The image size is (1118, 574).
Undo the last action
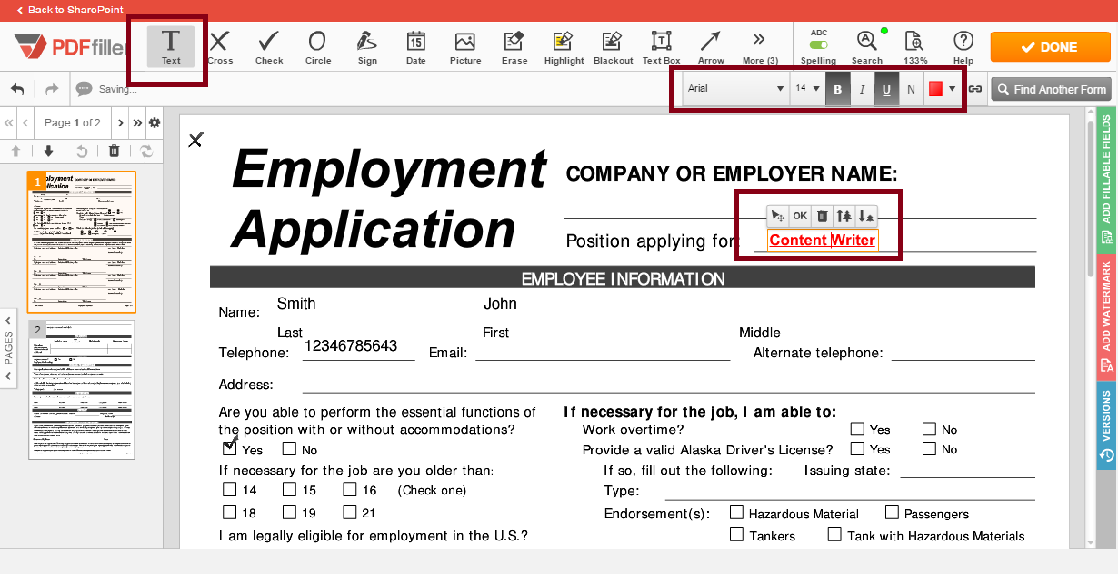(18, 89)
